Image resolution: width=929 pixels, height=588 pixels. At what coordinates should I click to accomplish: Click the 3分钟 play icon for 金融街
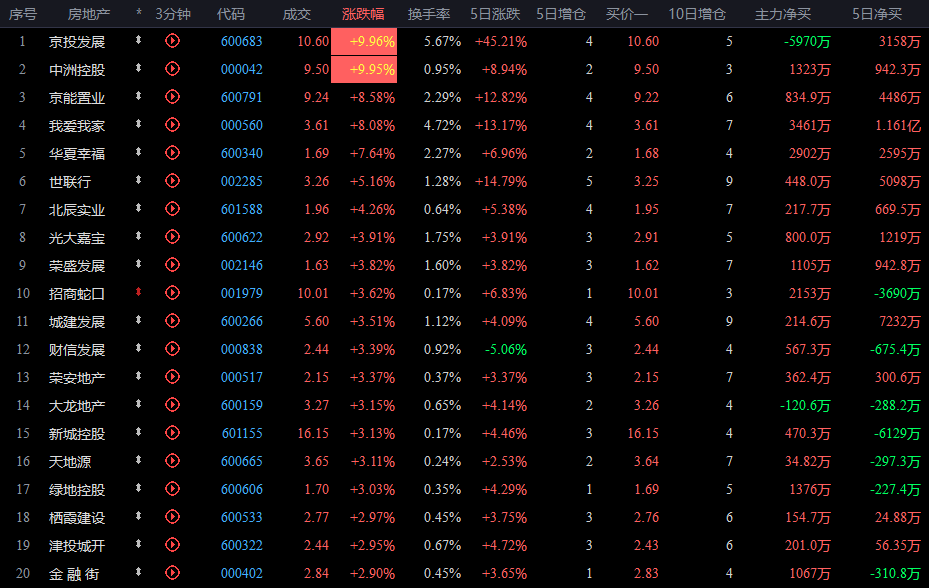click(172, 574)
